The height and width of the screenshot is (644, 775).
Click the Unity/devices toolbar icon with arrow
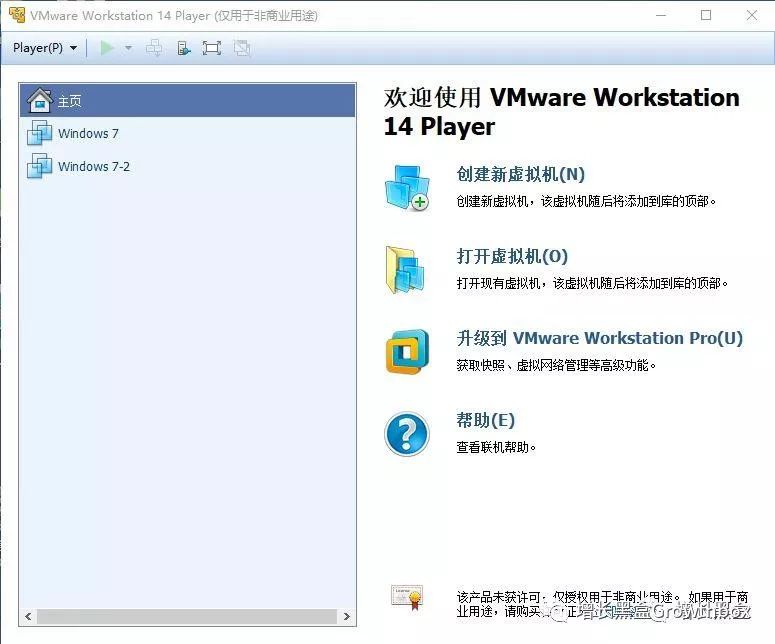183,48
